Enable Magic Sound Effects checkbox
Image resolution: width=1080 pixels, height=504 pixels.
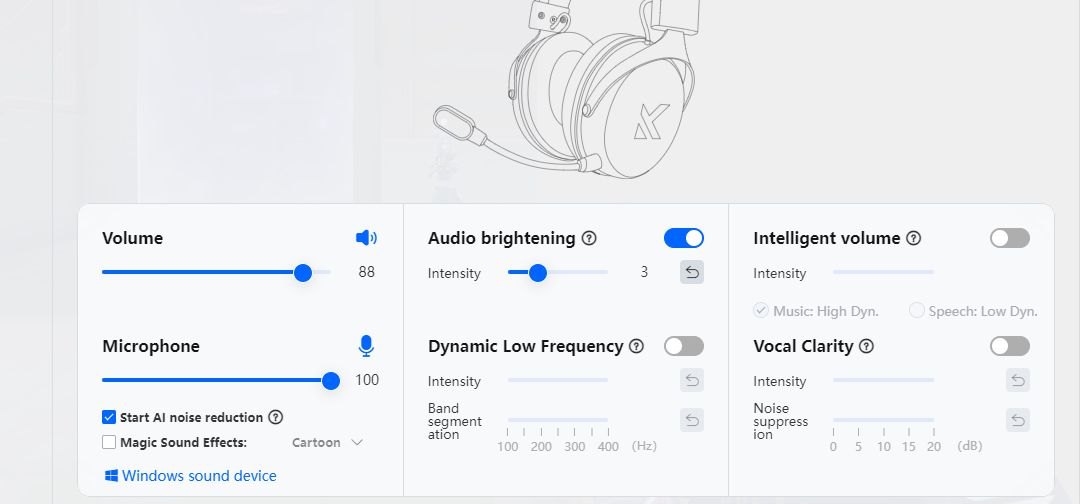(109, 442)
